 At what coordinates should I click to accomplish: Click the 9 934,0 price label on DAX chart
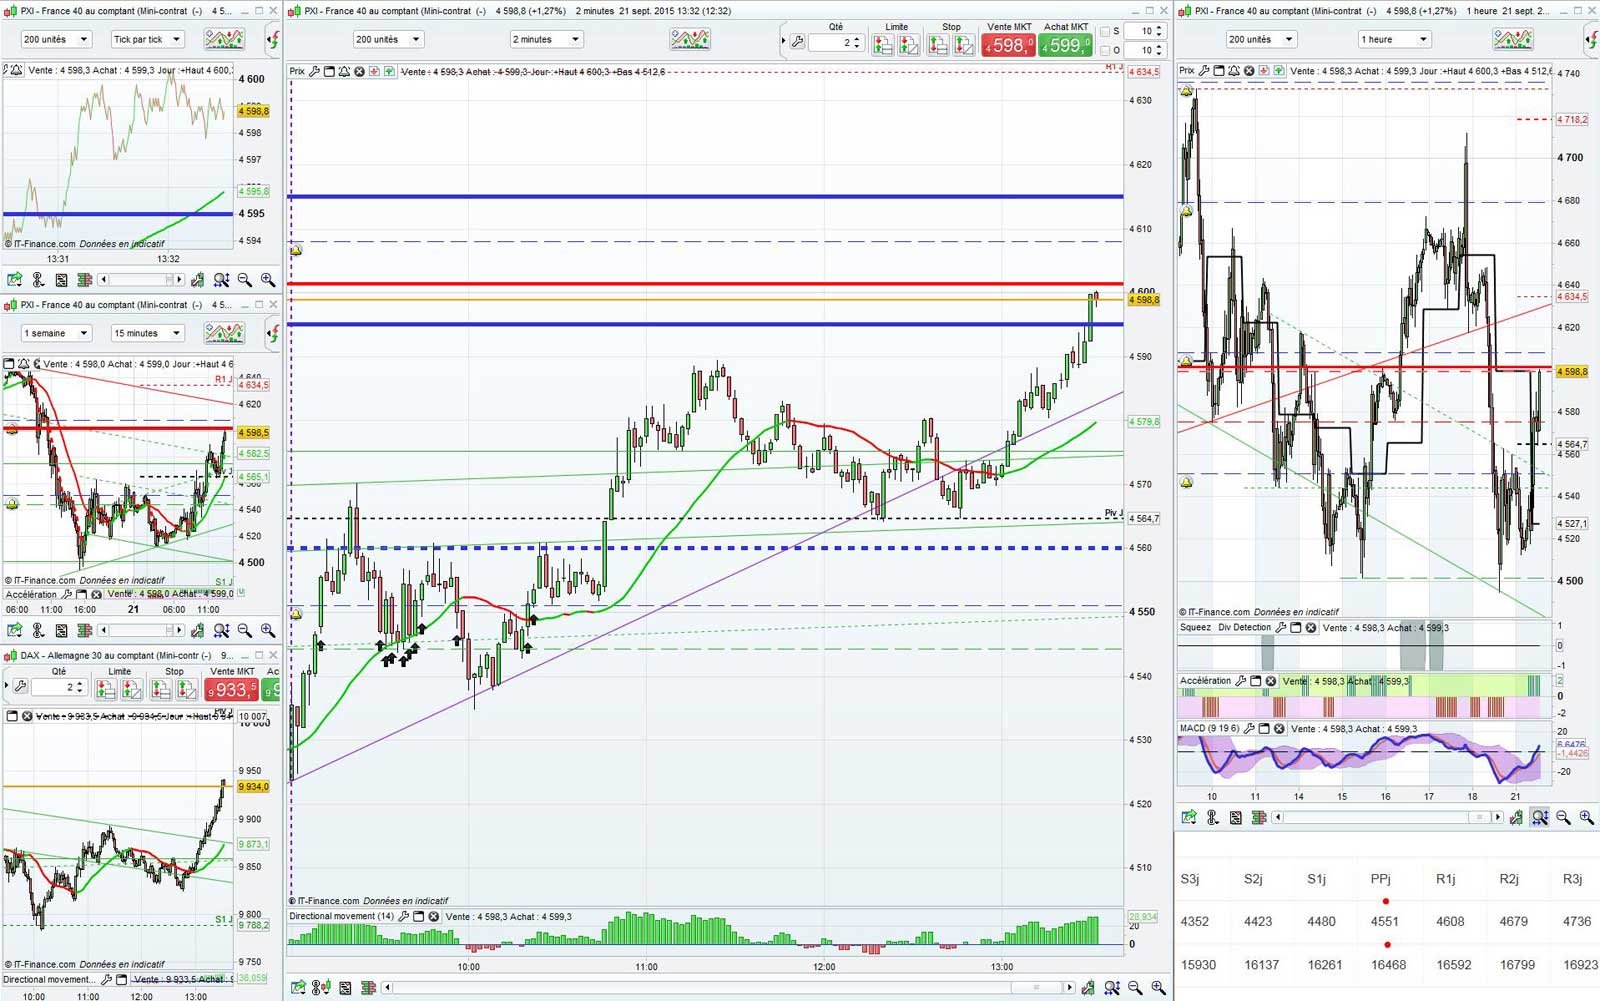tap(254, 787)
